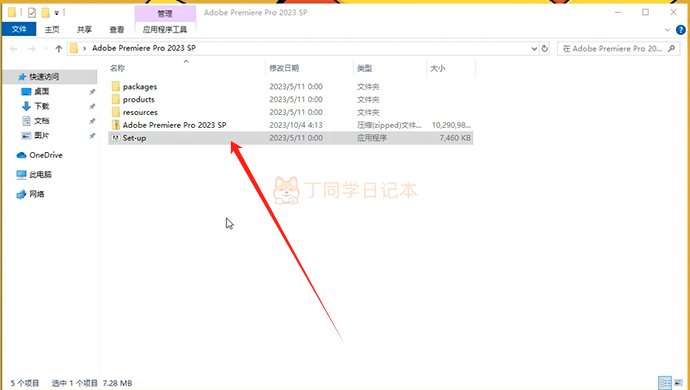The width and height of the screenshot is (690, 390).
Task: Click the 2023/10/4 4:13 date cell
Action: point(296,125)
